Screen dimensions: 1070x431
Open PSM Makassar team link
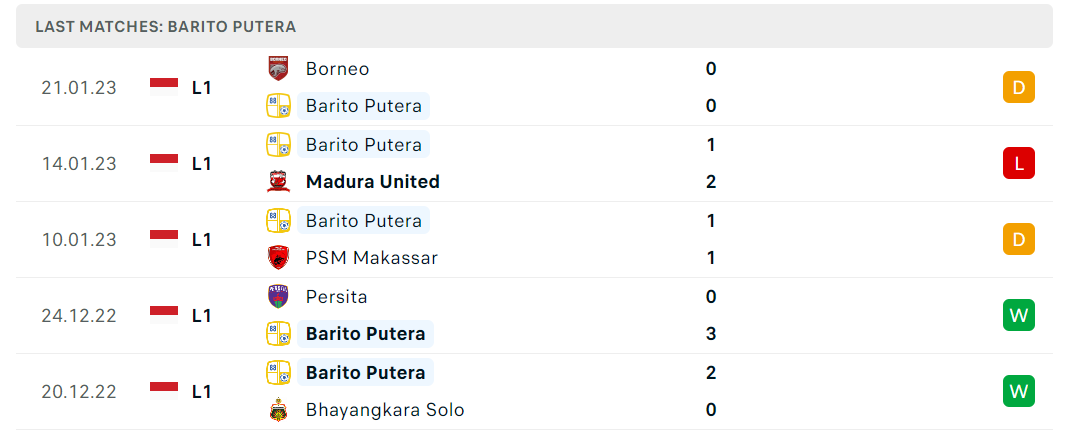tap(372, 258)
